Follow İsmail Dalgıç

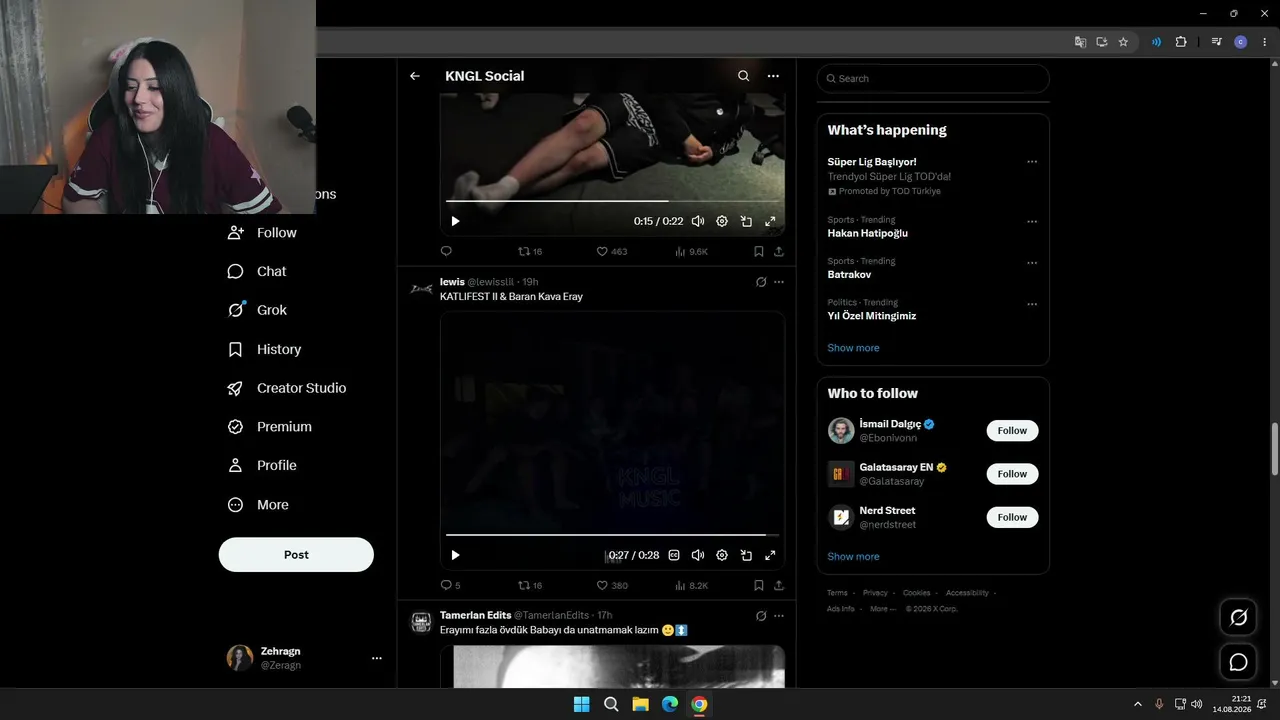click(x=1012, y=431)
